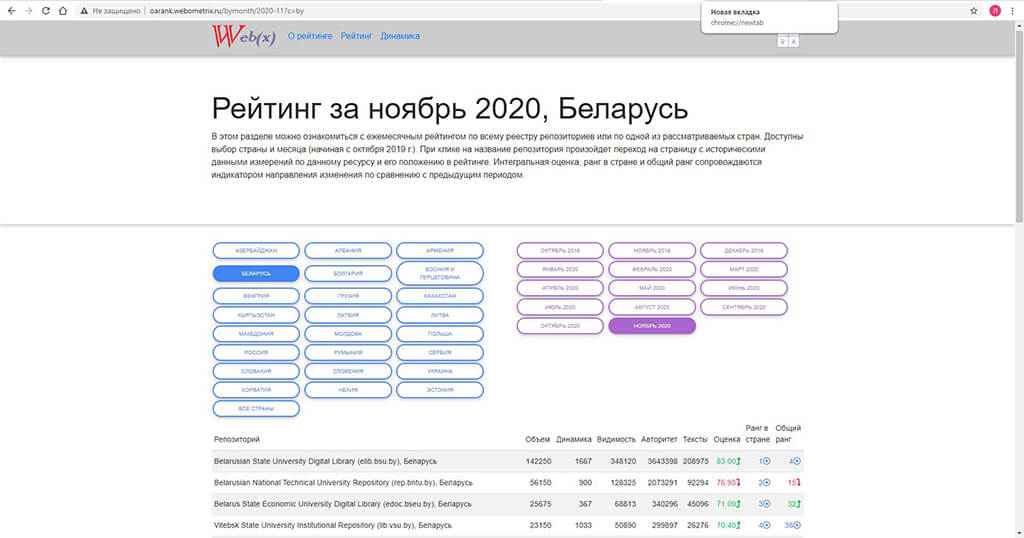The height and width of the screenshot is (538, 1024).
Task: Open the 'О рейтинге' menu item
Action: [310, 36]
